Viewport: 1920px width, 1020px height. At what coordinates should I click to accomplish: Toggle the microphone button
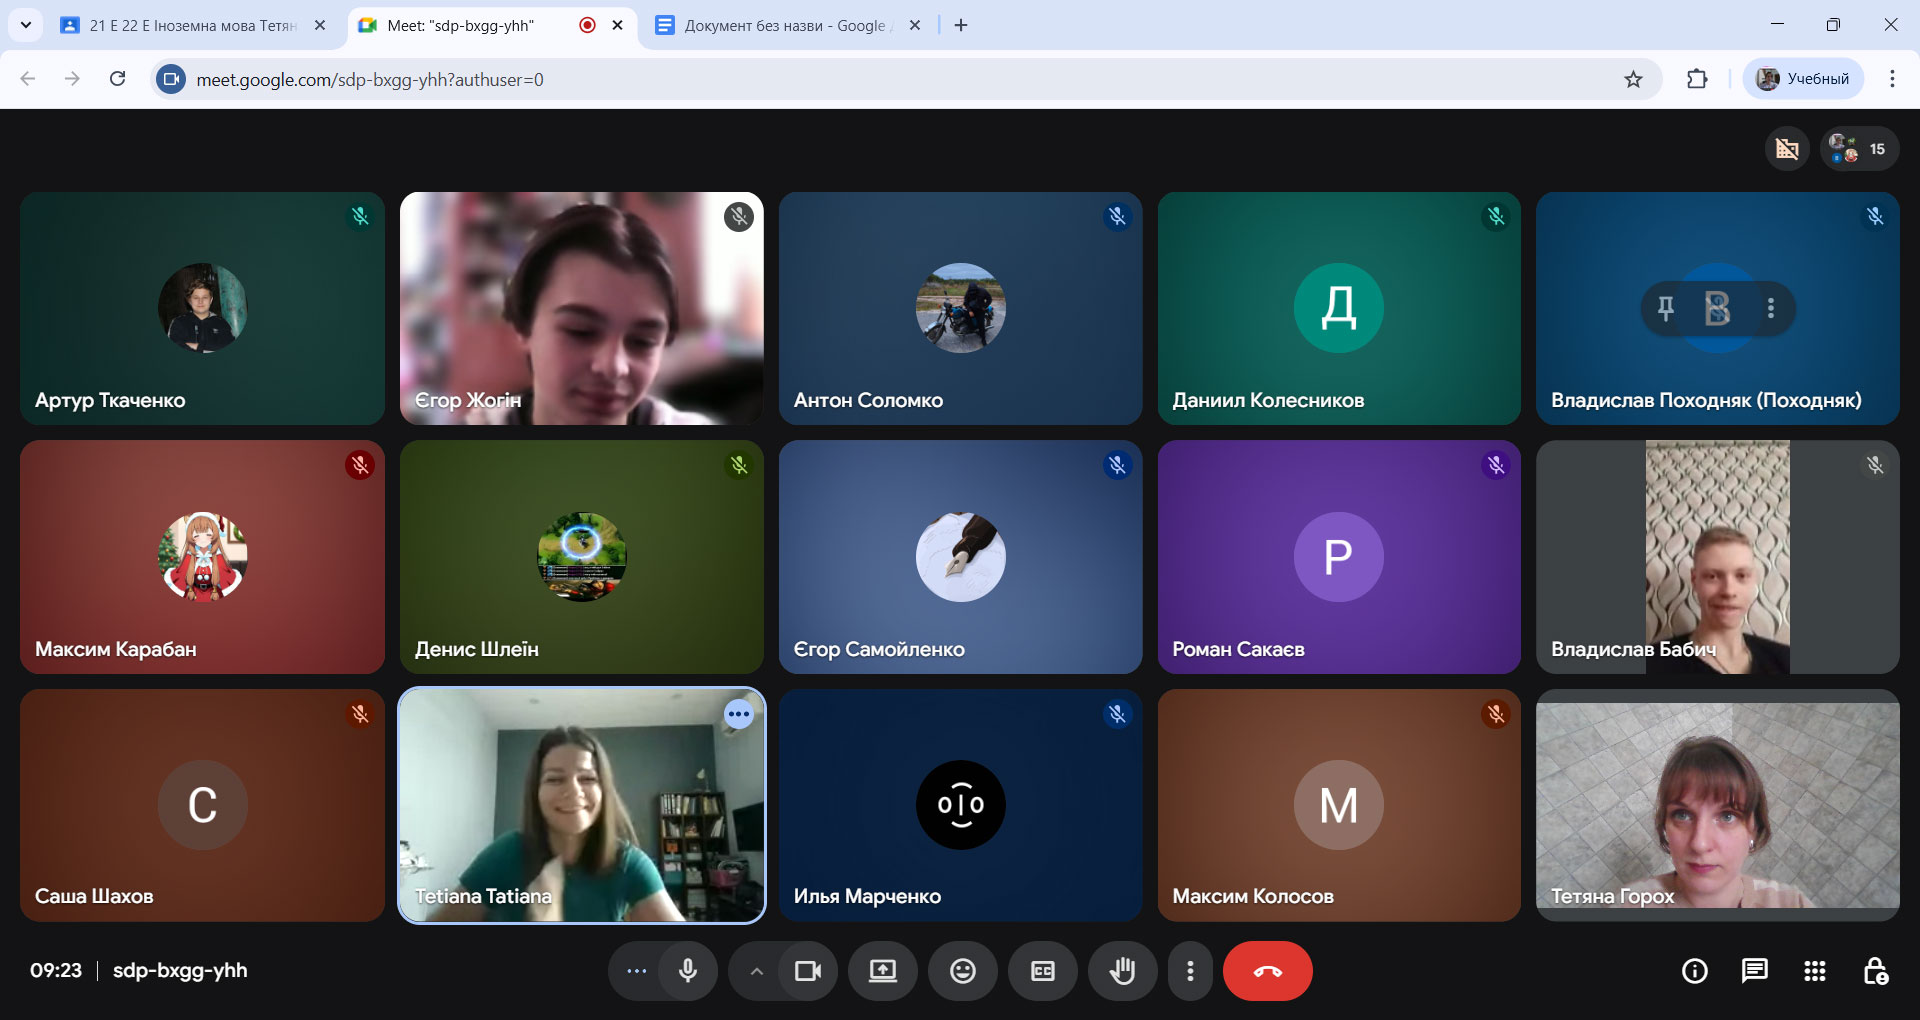(x=688, y=971)
